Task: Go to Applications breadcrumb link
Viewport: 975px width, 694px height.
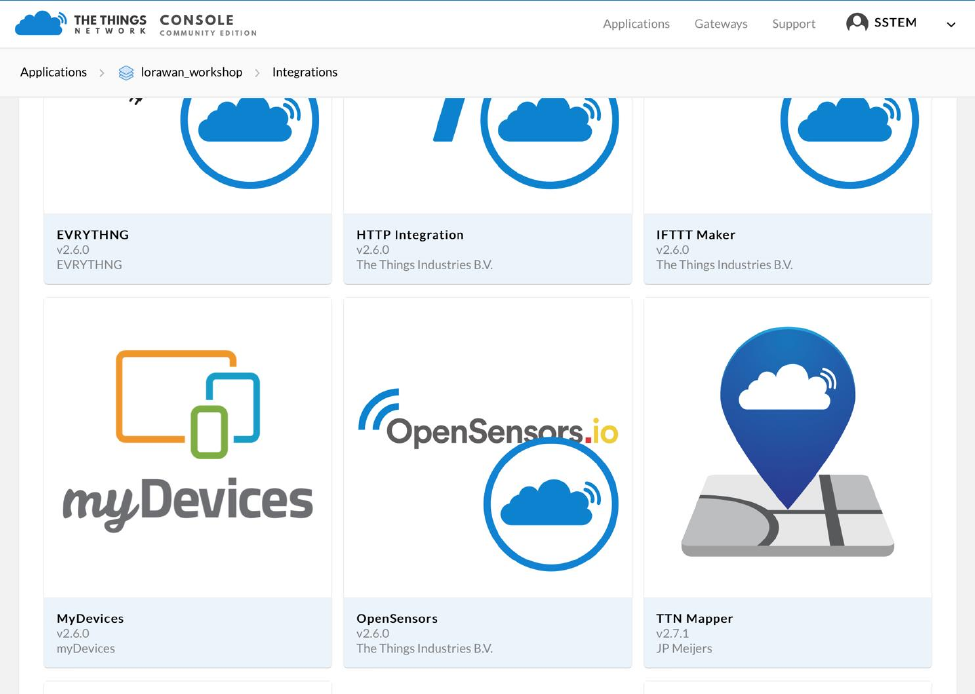Action: [x=53, y=72]
